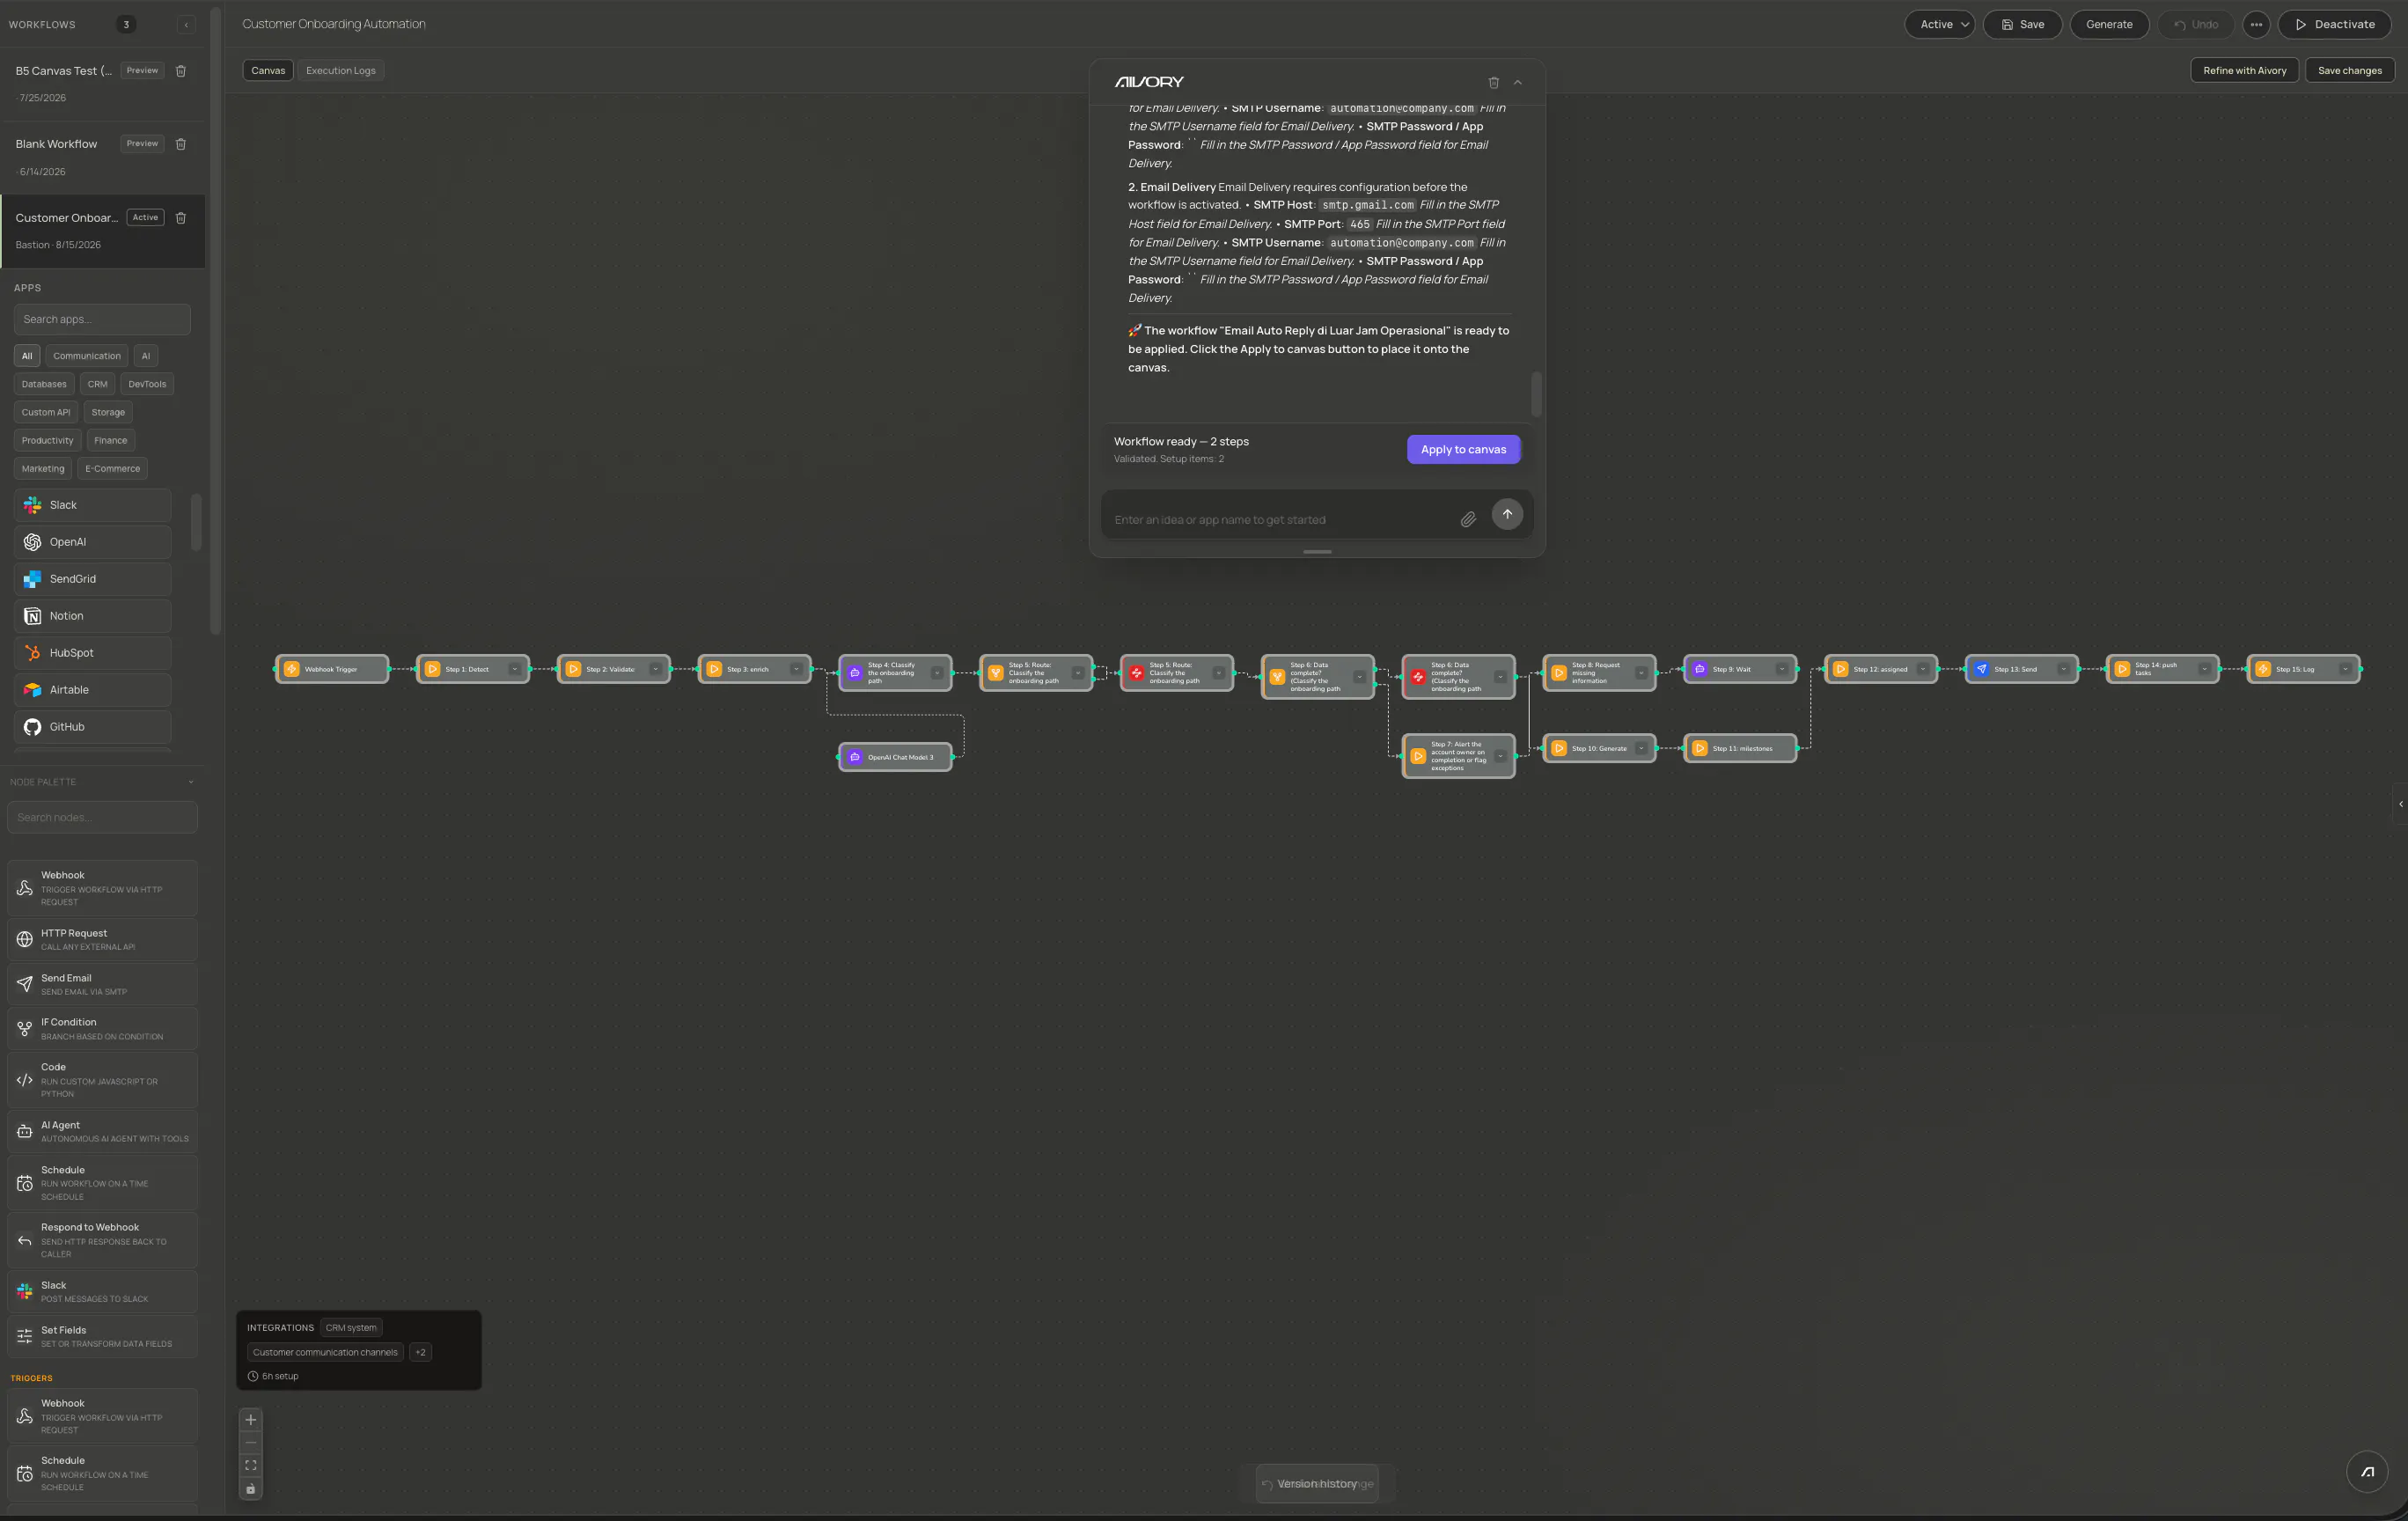This screenshot has height=1521, width=2408.
Task: Click Refine with Aivory
Action: (x=2244, y=70)
